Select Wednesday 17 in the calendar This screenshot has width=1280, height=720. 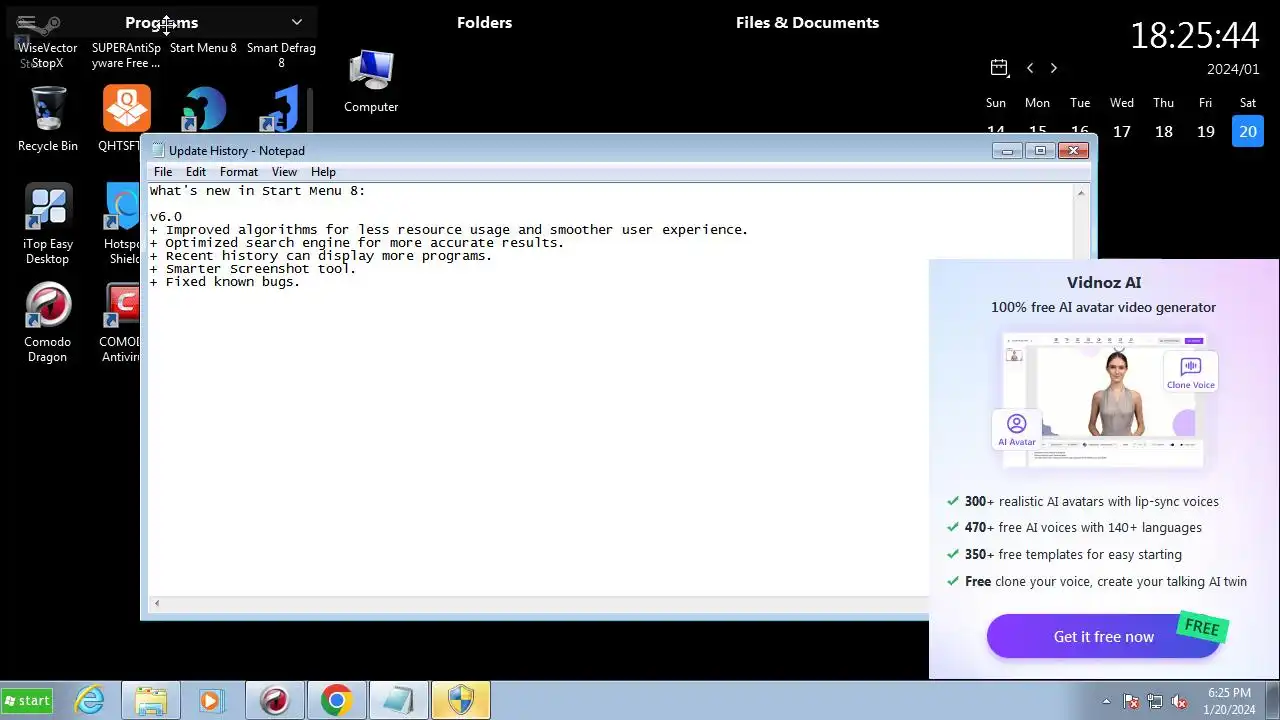pyautogui.click(x=1122, y=131)
